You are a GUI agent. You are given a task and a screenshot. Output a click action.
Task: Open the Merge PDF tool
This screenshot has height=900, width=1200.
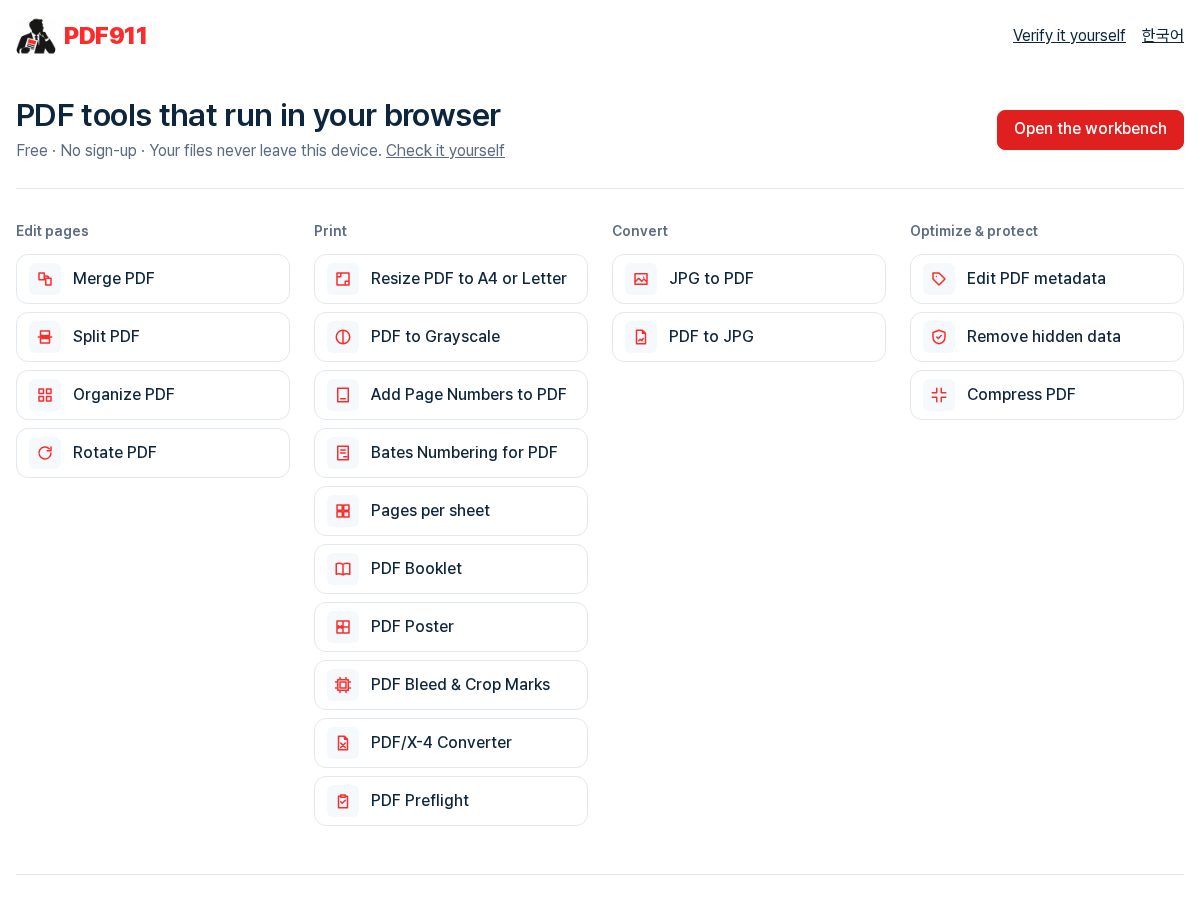[153, 279]
